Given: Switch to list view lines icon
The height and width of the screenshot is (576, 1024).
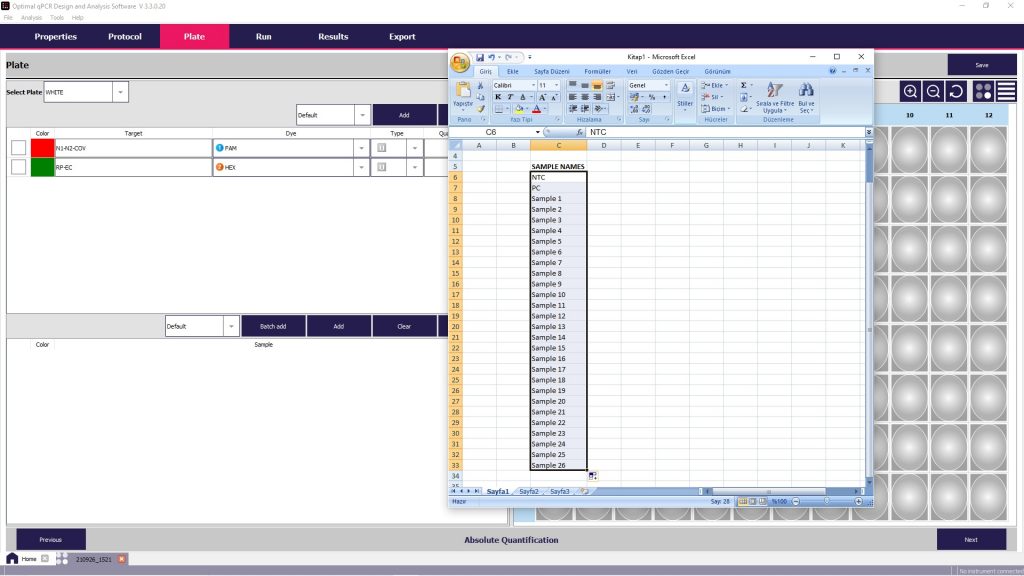Looking at the screenshot, I should pyautogui.click(x=1006, y=91).
